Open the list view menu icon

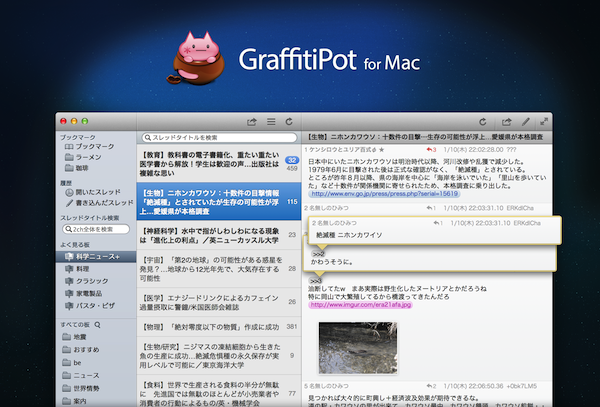coord(271,122)
